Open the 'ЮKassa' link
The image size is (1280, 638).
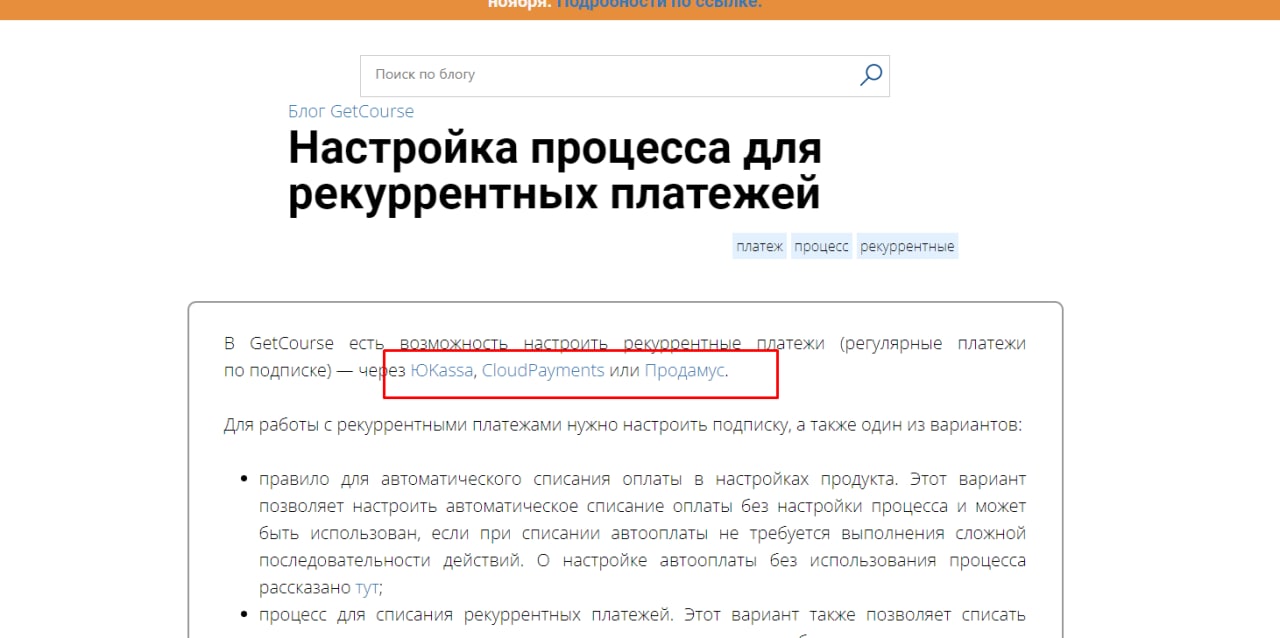(441, 370)
